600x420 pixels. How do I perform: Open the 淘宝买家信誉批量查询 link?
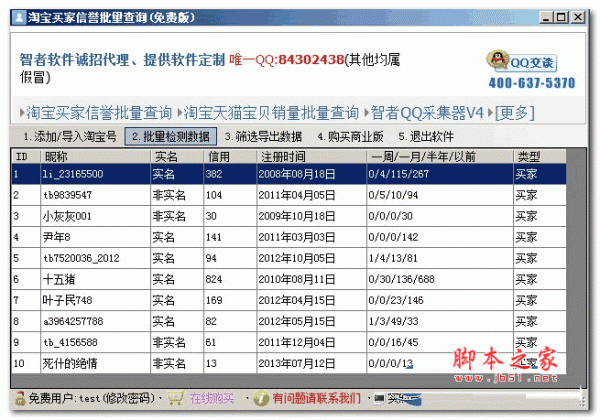click(x=99, y=113)
